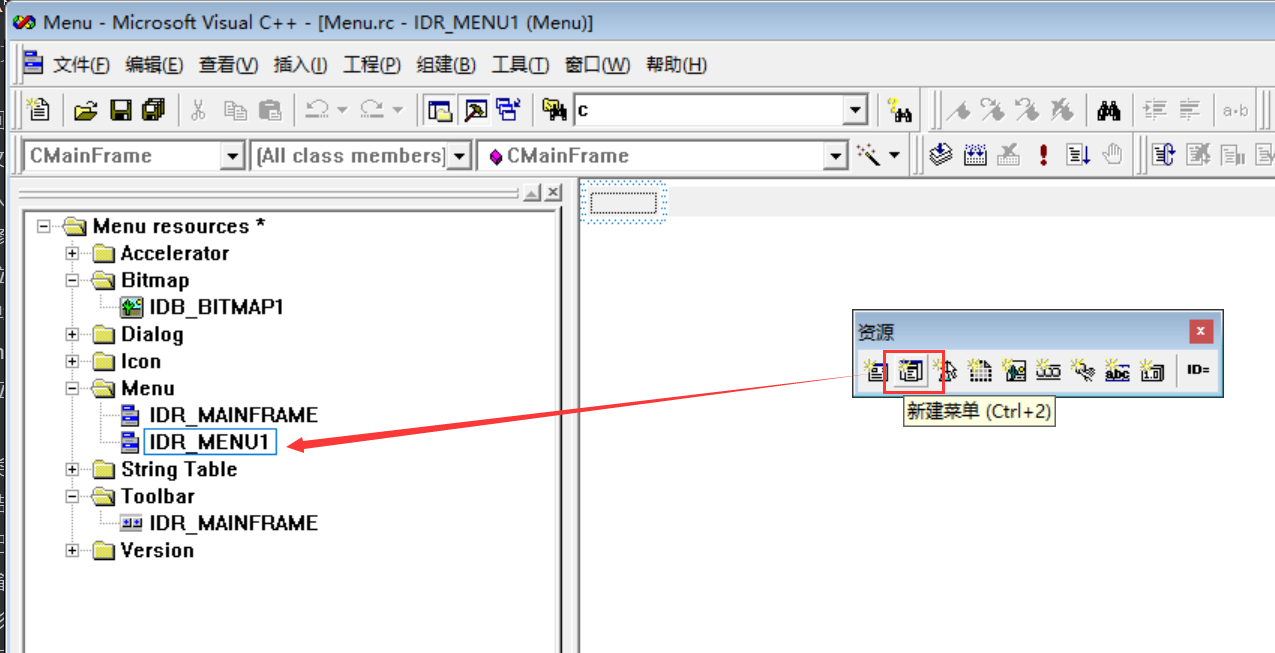The width and height of the screenshot is (1275, 653).
Task: Open the (All class members) dropdown
Action: (460, 156)
